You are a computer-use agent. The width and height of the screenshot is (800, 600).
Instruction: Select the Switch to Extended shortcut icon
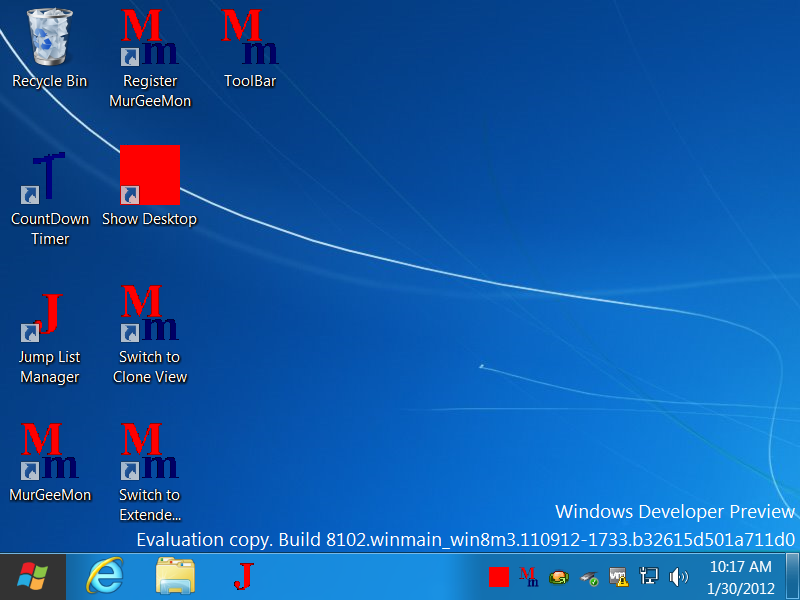pyautogui.click(x=150, y=472)
